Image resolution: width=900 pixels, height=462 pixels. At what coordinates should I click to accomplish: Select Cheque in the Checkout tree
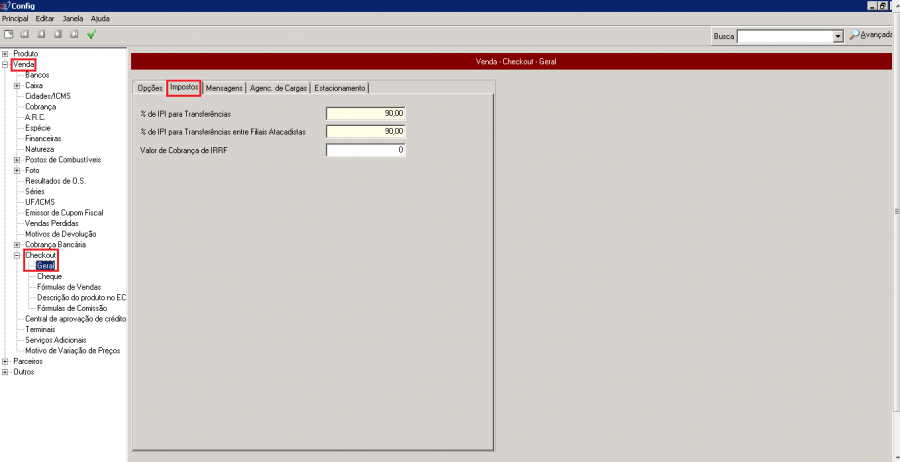tap(49, 276)
